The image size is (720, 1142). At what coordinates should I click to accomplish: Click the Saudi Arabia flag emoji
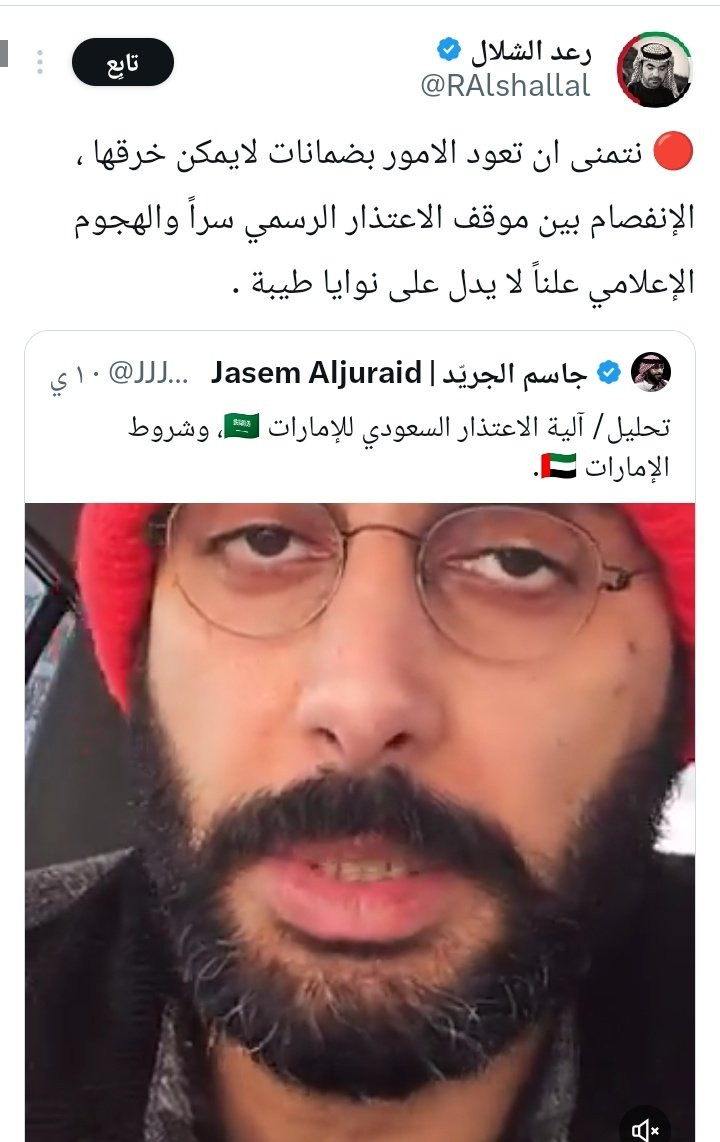pos(241,427)
